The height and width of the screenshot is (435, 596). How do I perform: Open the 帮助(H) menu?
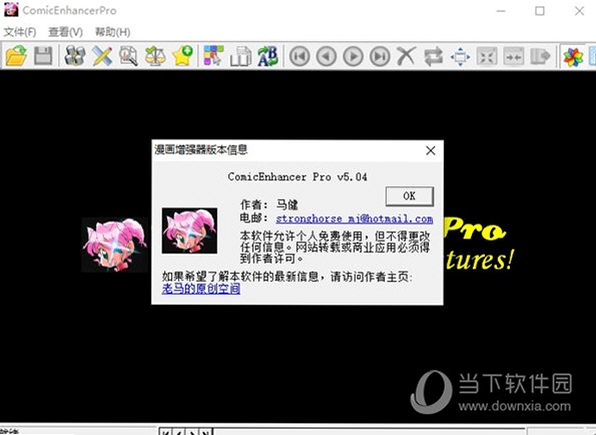(113, 32)
